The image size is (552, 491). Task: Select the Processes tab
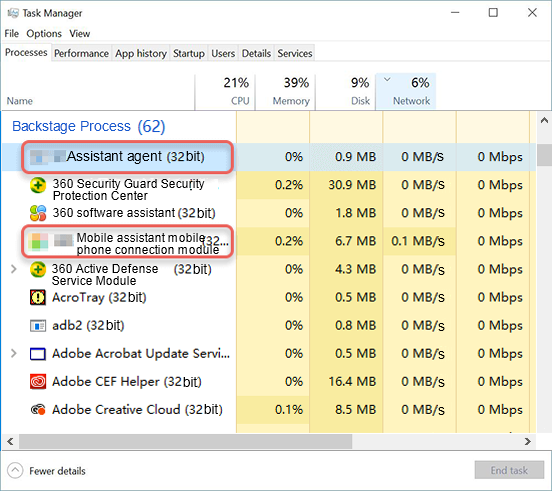coord(26,52)
